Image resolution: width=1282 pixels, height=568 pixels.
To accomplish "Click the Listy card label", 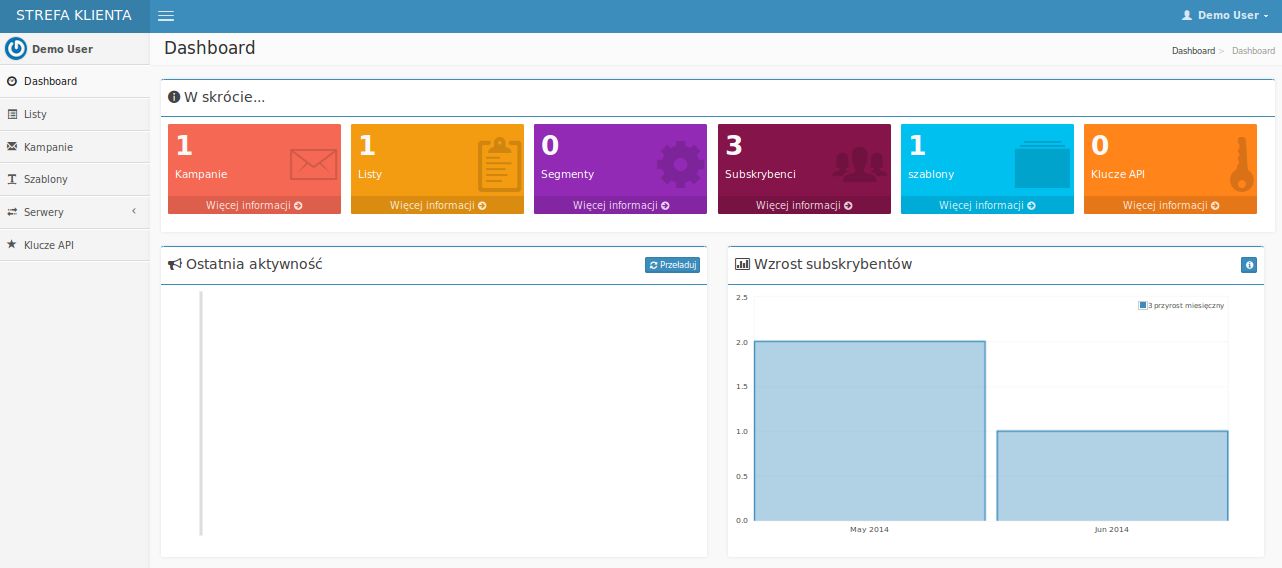I will point(370,174).
